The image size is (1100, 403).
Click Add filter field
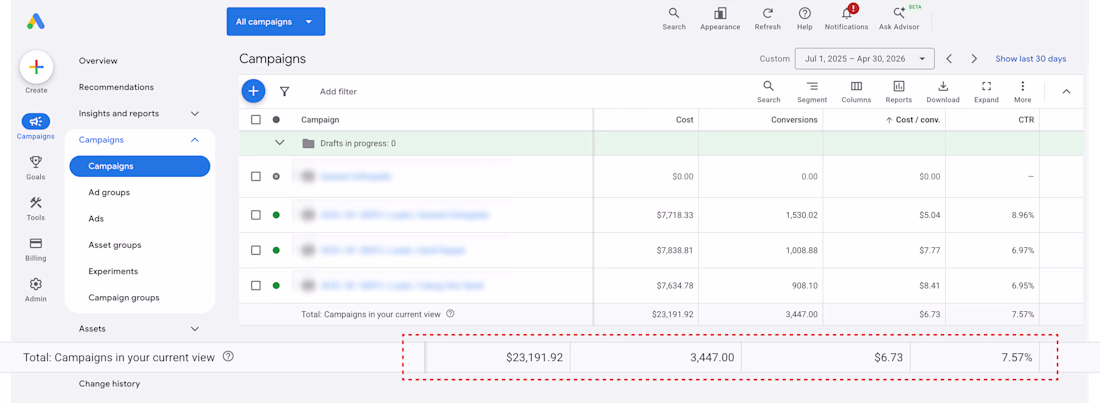point(338,91)
